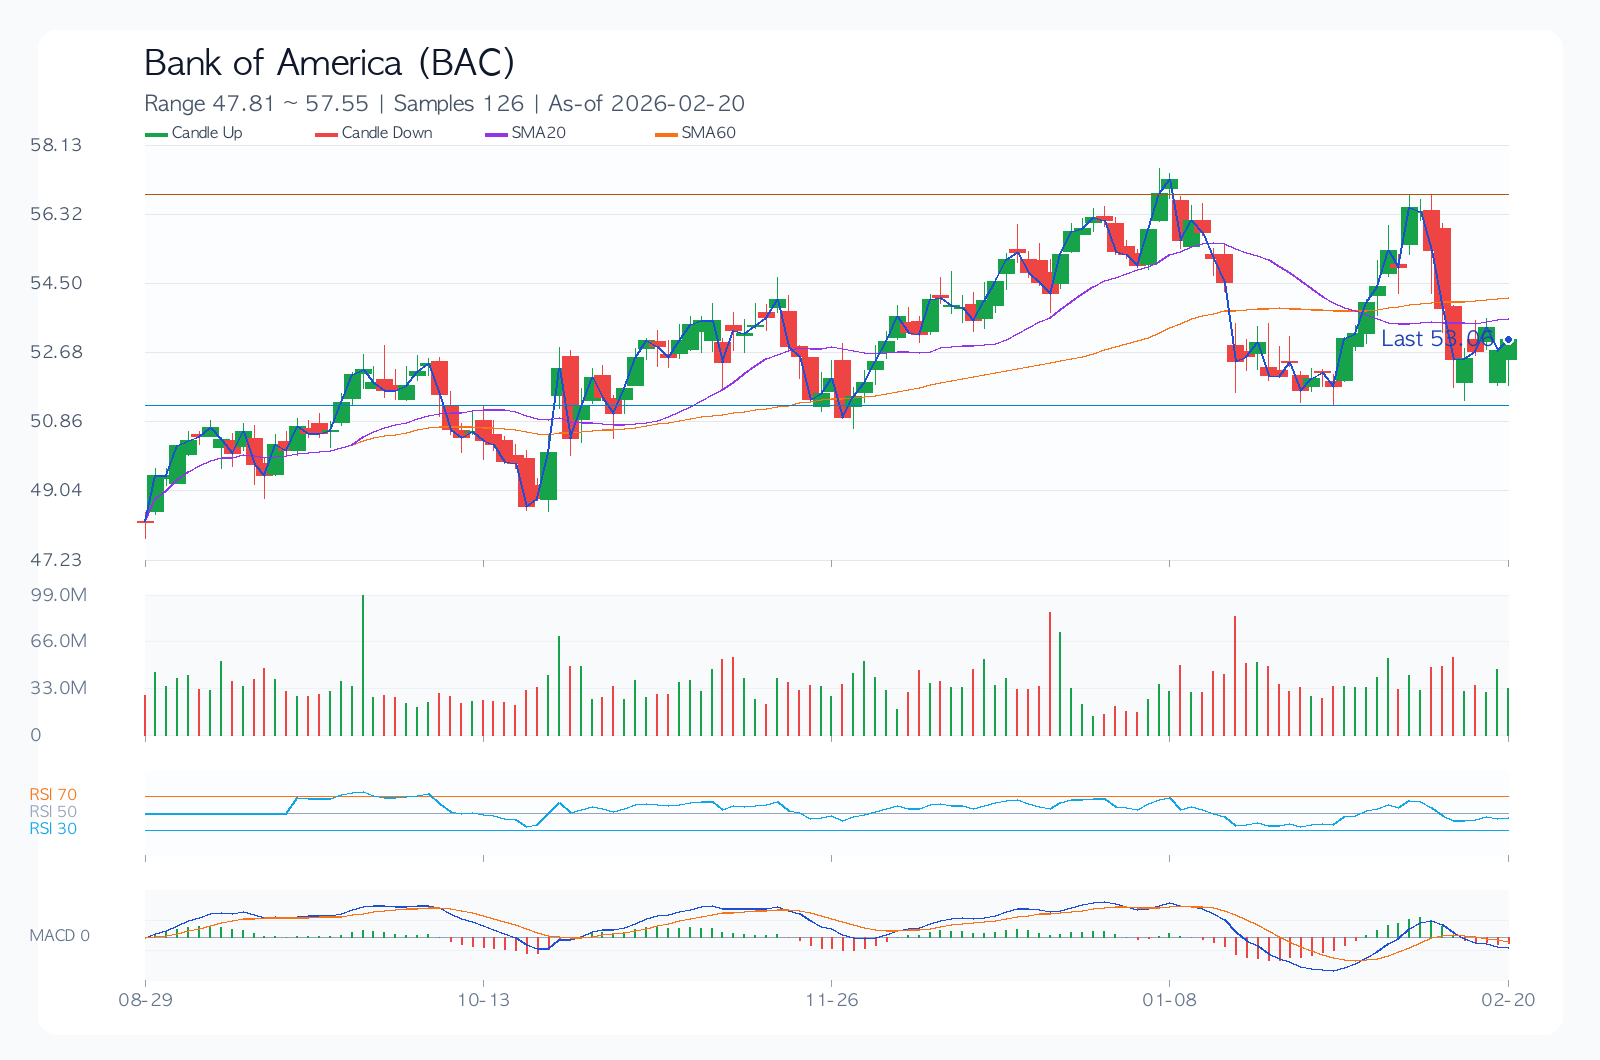Click the RSI 70 level label

tap(53, 795)
